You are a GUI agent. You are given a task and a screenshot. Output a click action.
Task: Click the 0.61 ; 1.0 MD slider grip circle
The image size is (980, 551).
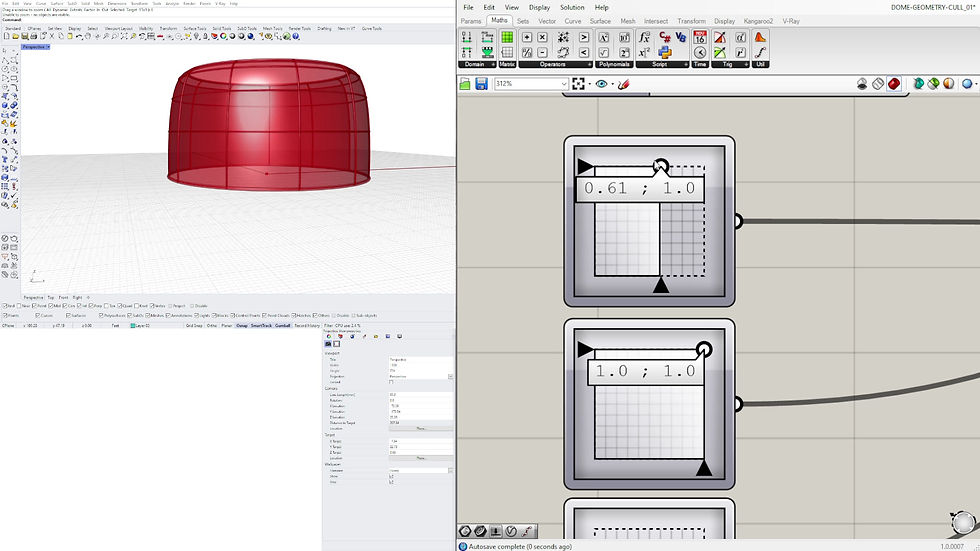point(661,166)
